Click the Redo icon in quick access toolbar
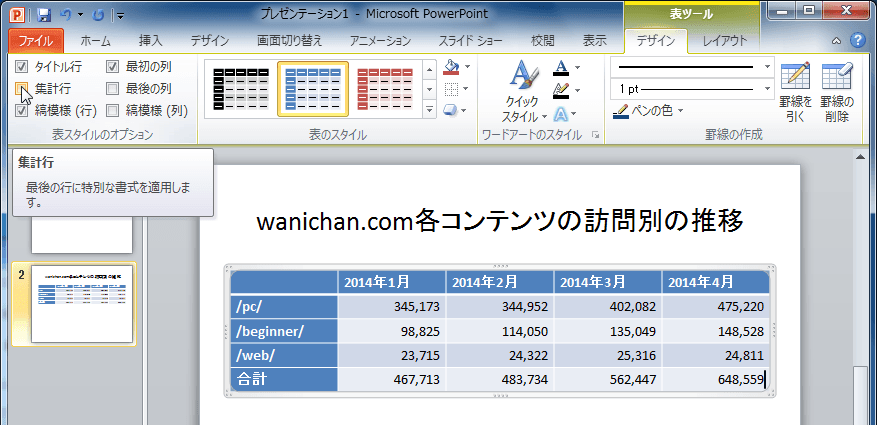This screenshot has height=425, width=877. pos(98,15)
